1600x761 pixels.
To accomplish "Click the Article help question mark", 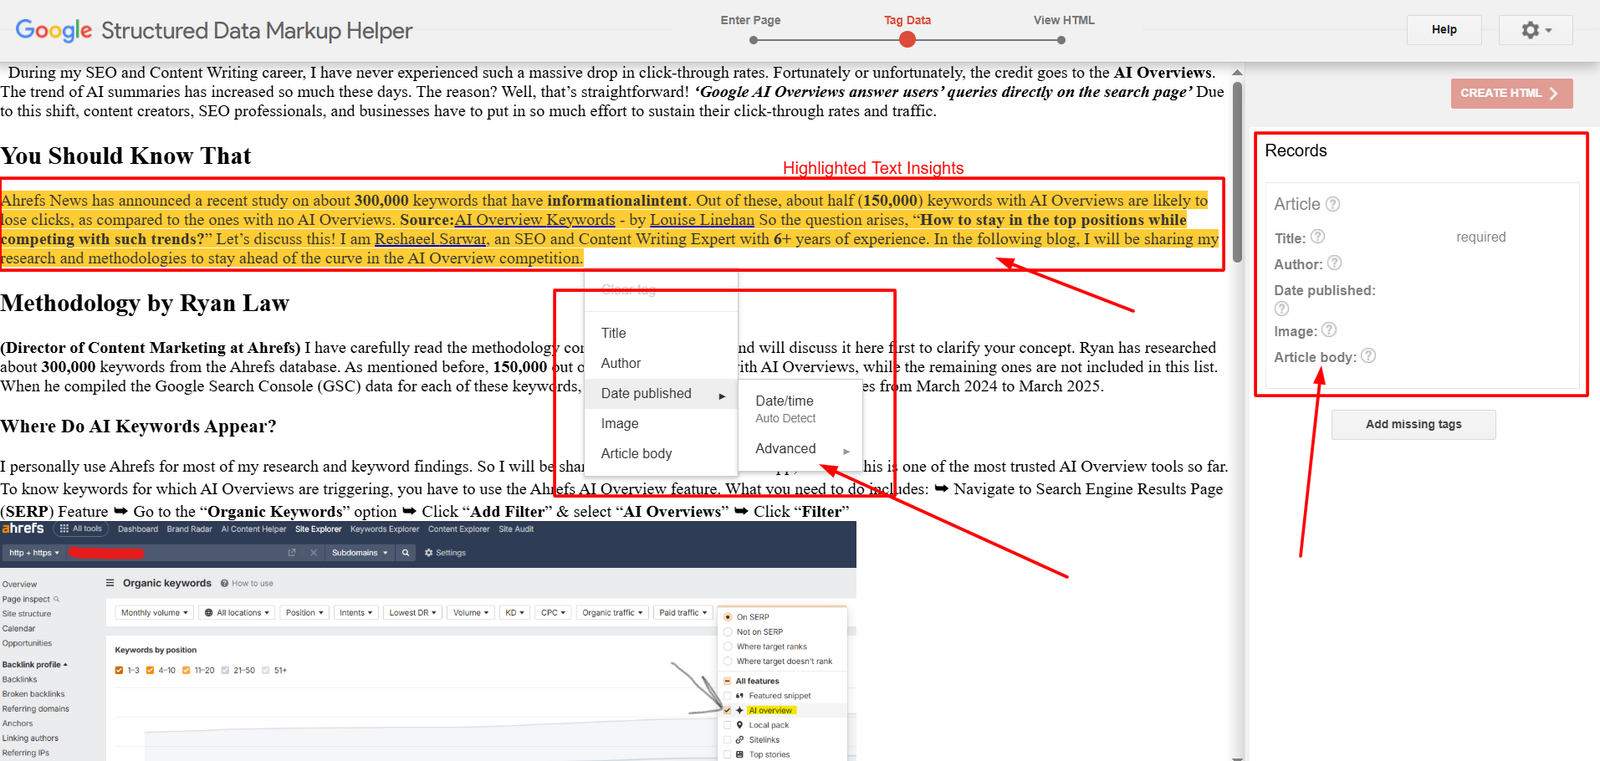I will 1333,204.
